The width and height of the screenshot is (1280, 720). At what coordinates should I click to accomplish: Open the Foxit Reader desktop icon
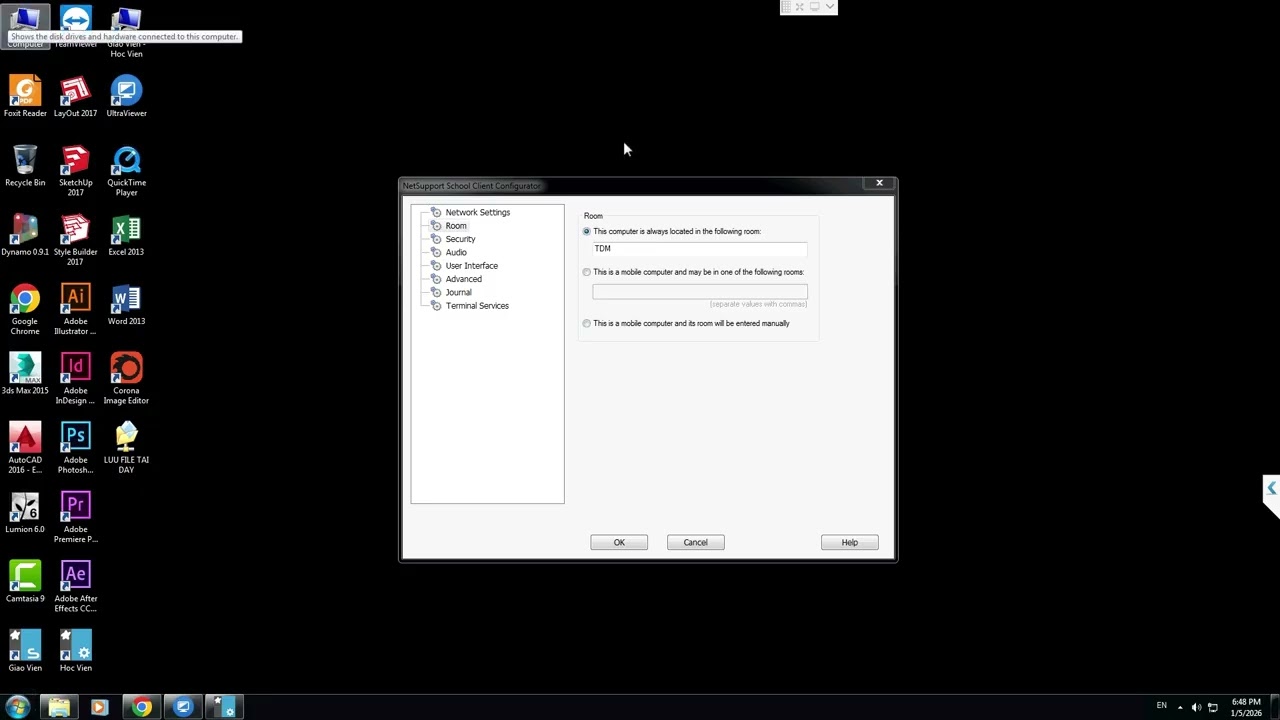[x=25, y=97]
